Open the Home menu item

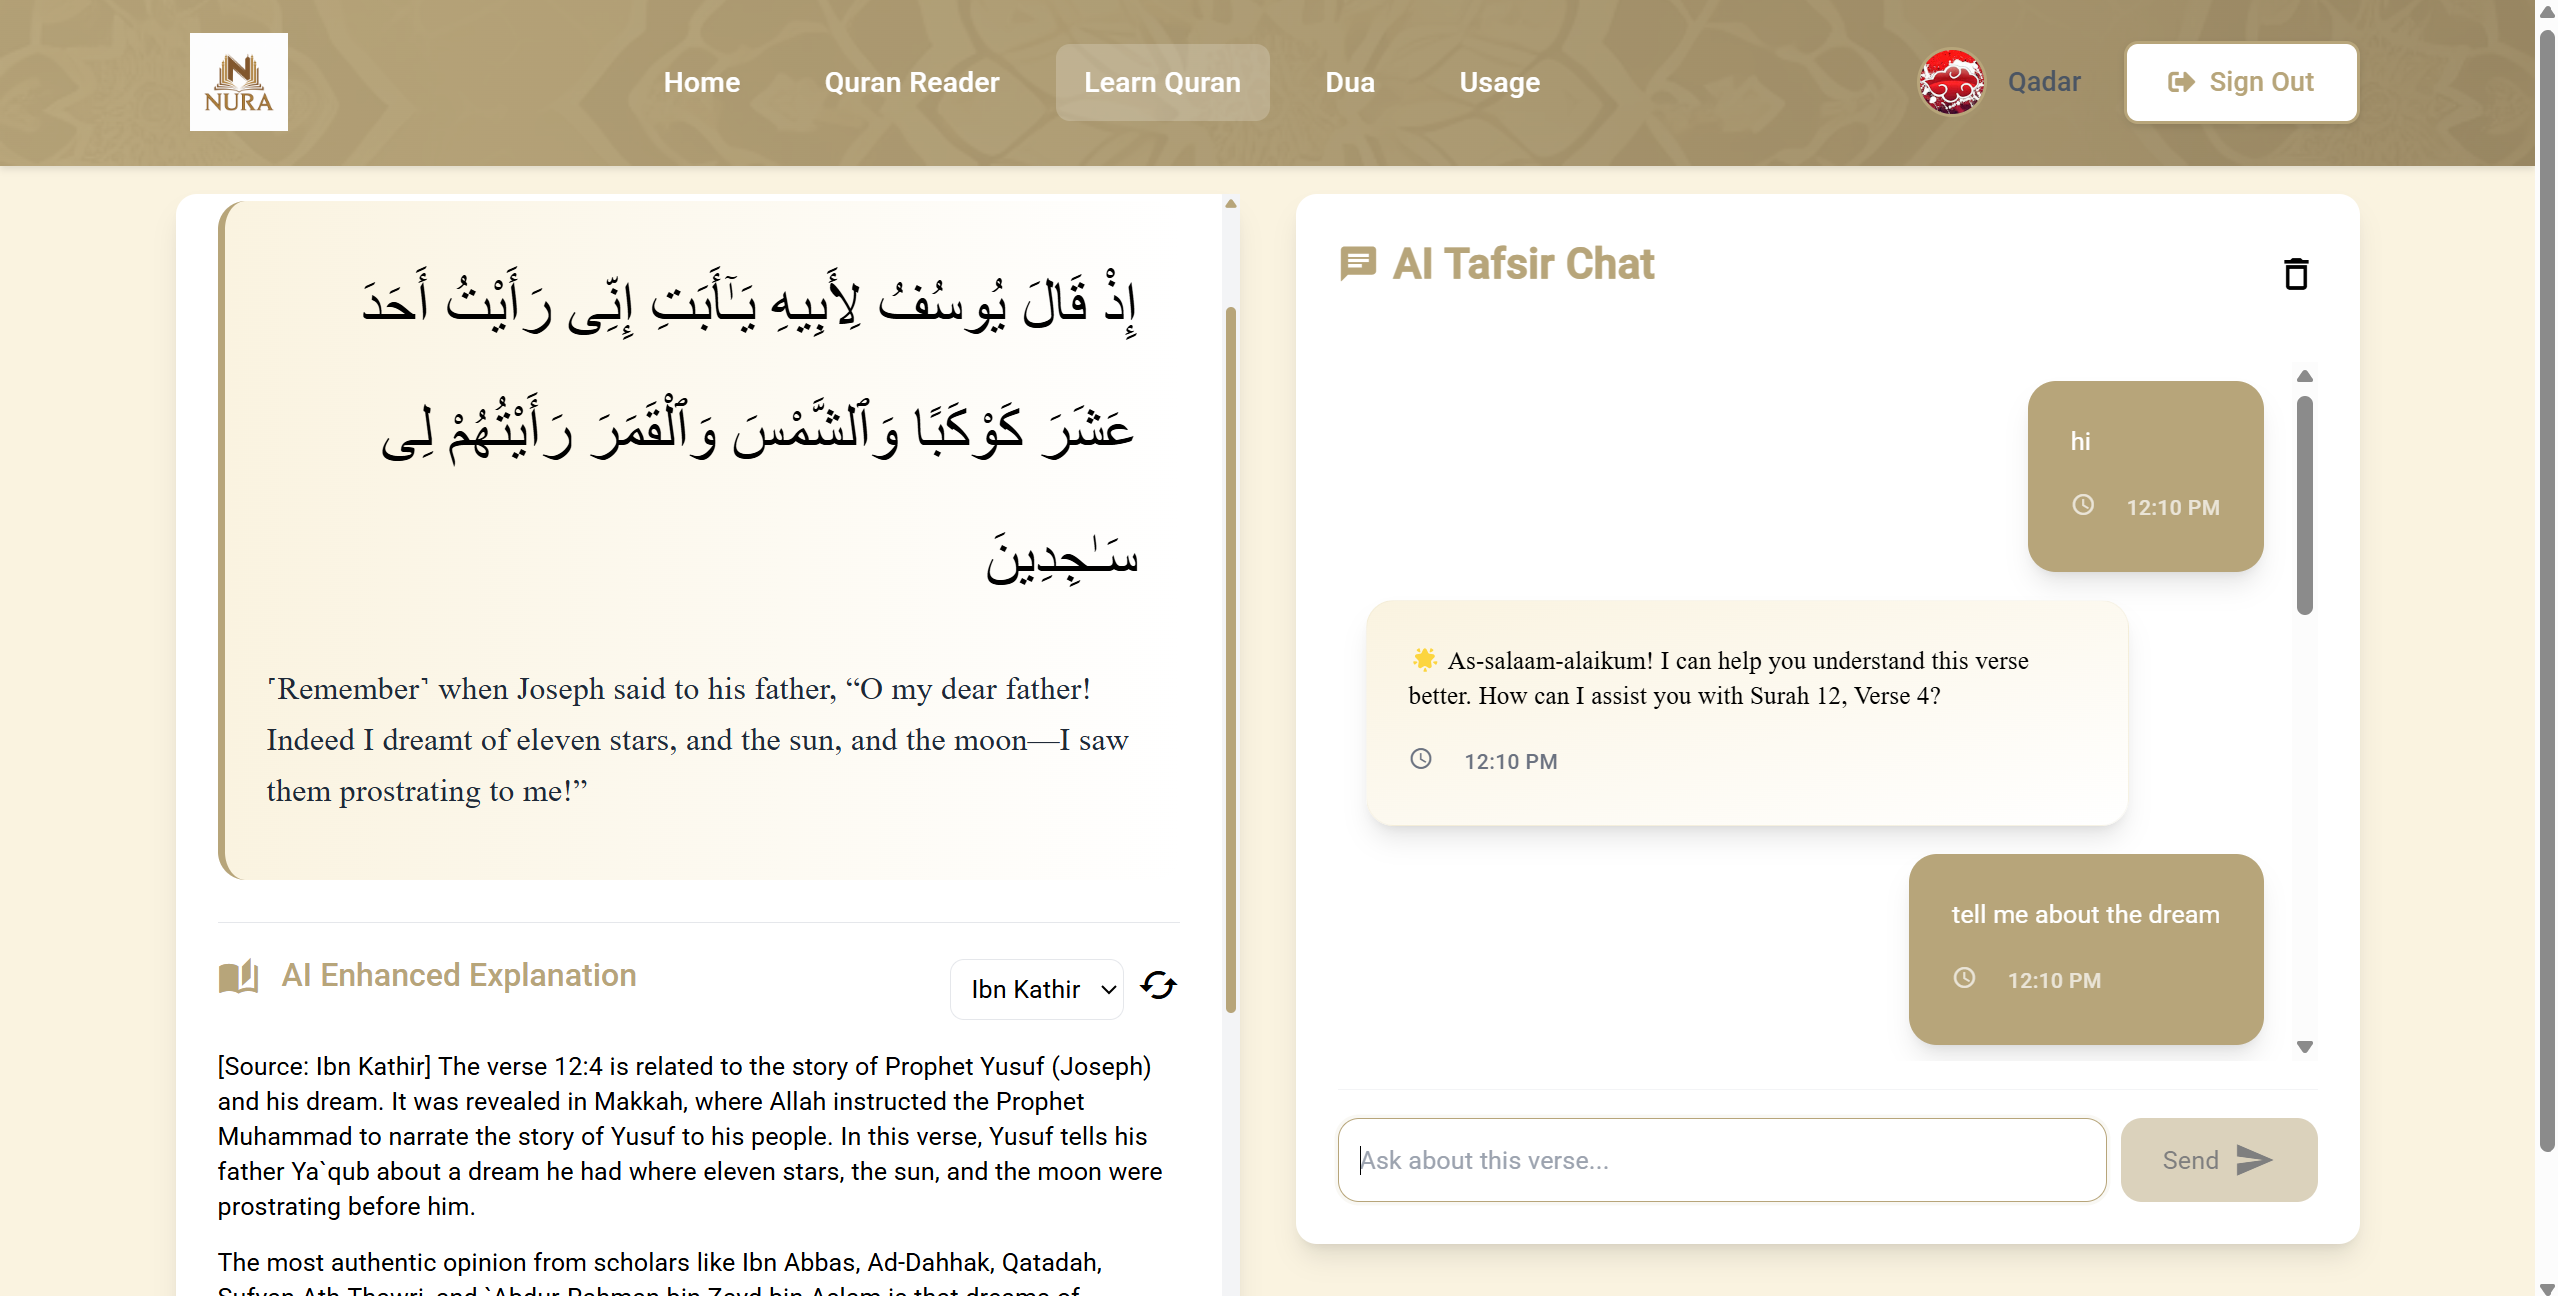coord(701,82)
